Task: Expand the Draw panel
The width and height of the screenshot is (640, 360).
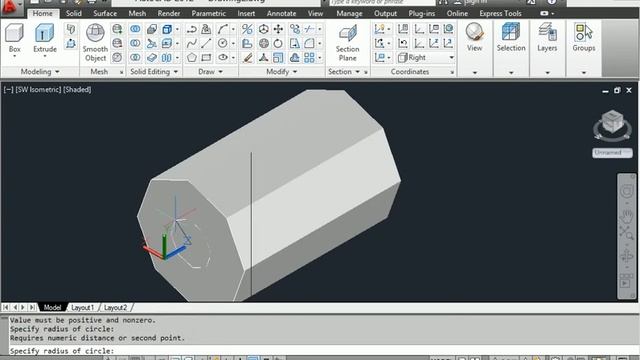Action: tap(210, 72)
